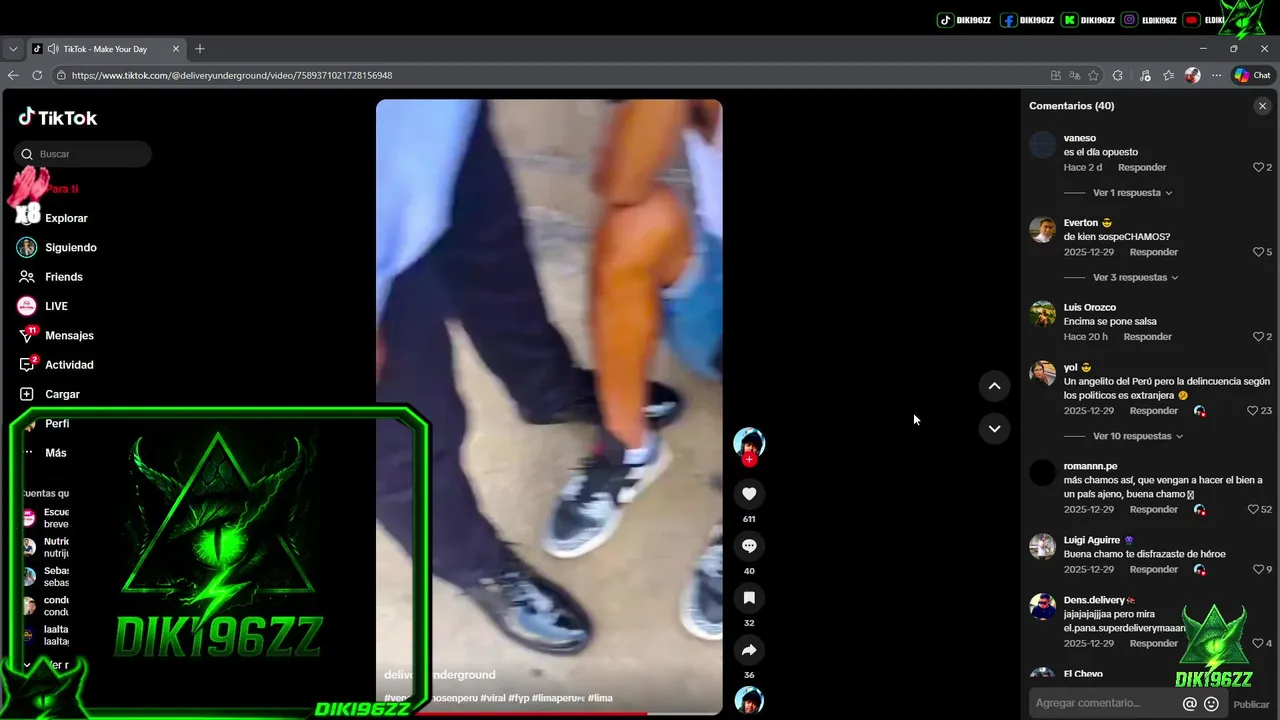Open browser tab list dropdown
Image resolution: width=1280 pixels, height=720 pixels.
click(x=13, y=49)
